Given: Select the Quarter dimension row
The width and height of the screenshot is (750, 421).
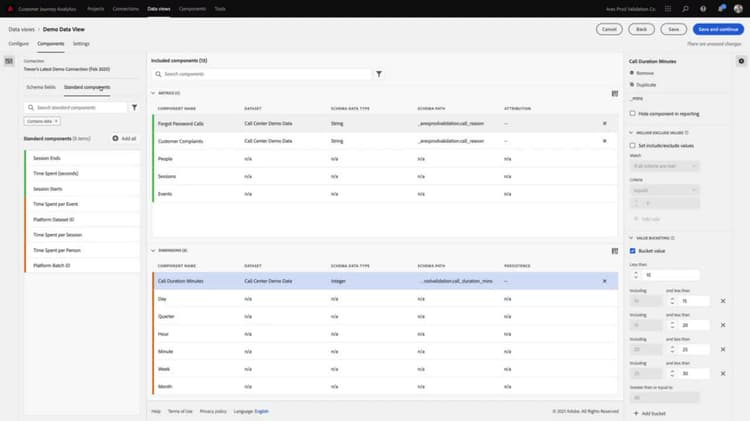Looking at the screenshot, I should 385,316.
